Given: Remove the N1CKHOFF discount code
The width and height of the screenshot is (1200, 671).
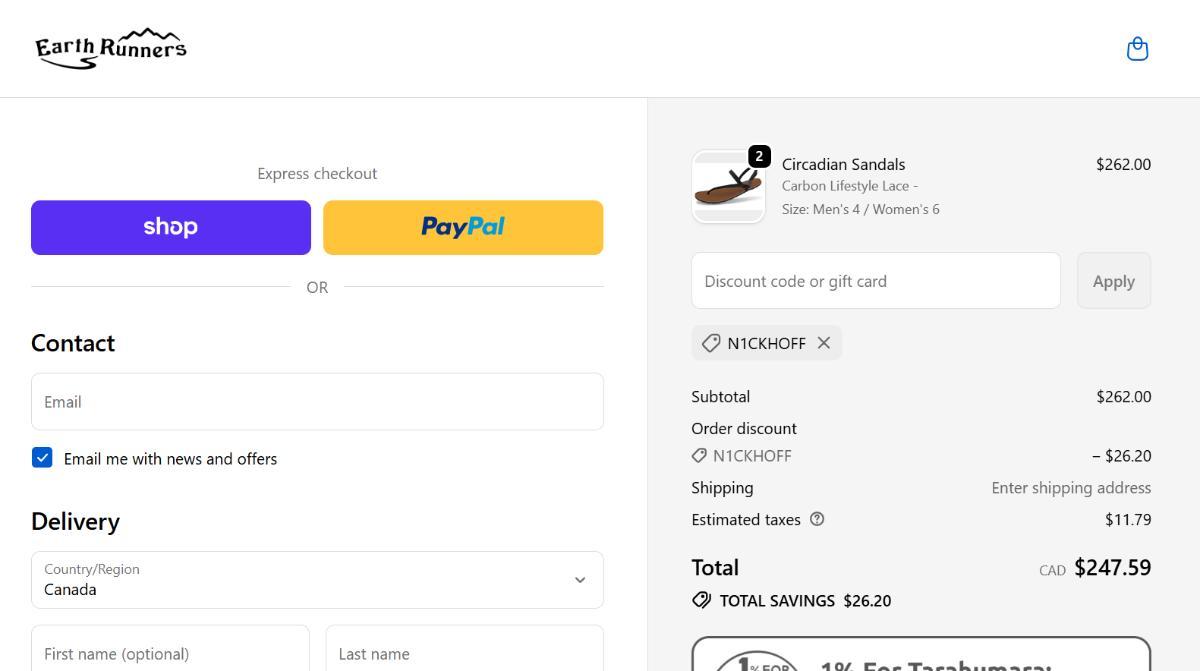Looking at the screenshot, I should tap(823, 343).
